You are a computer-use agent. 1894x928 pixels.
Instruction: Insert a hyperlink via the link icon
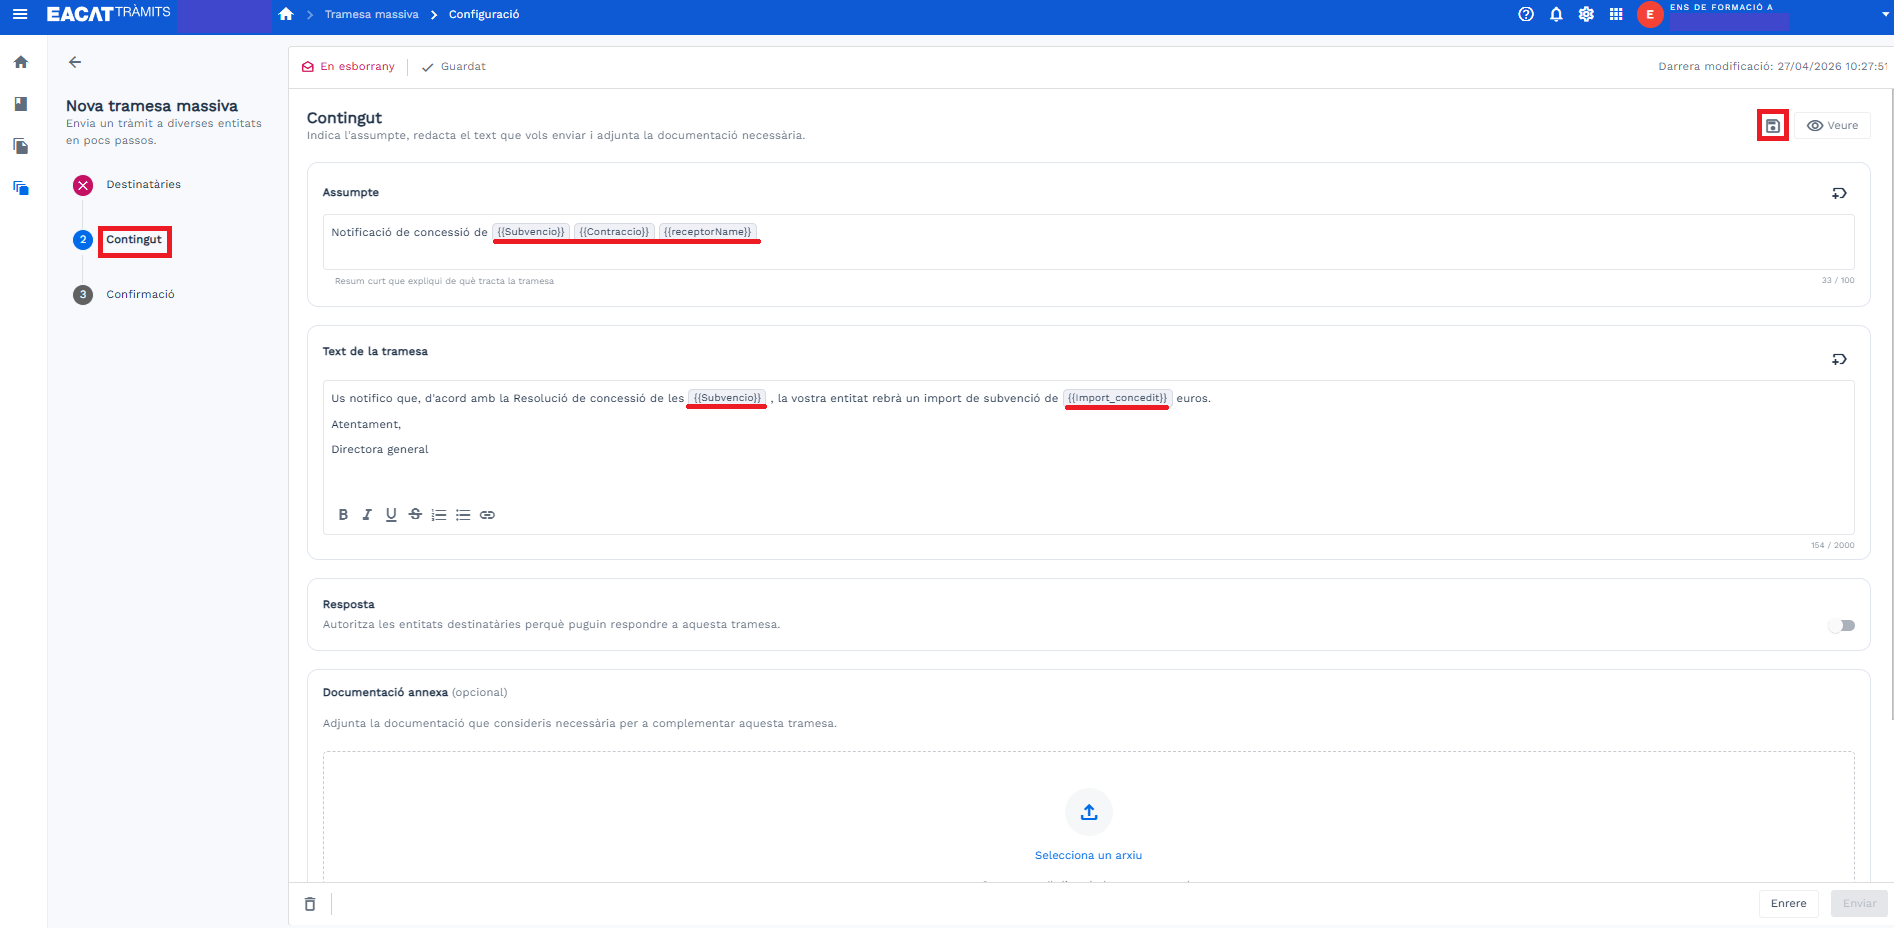[487, 515]
